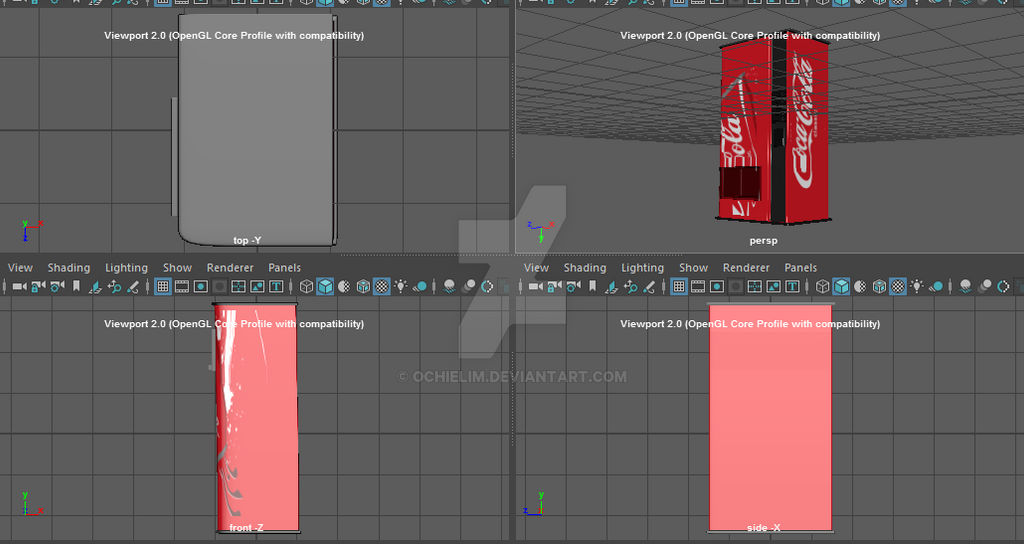Toggle Ambient Occlusion icon in front view panel
This screenshot has width=1024, height=544.
coord(449,286)
